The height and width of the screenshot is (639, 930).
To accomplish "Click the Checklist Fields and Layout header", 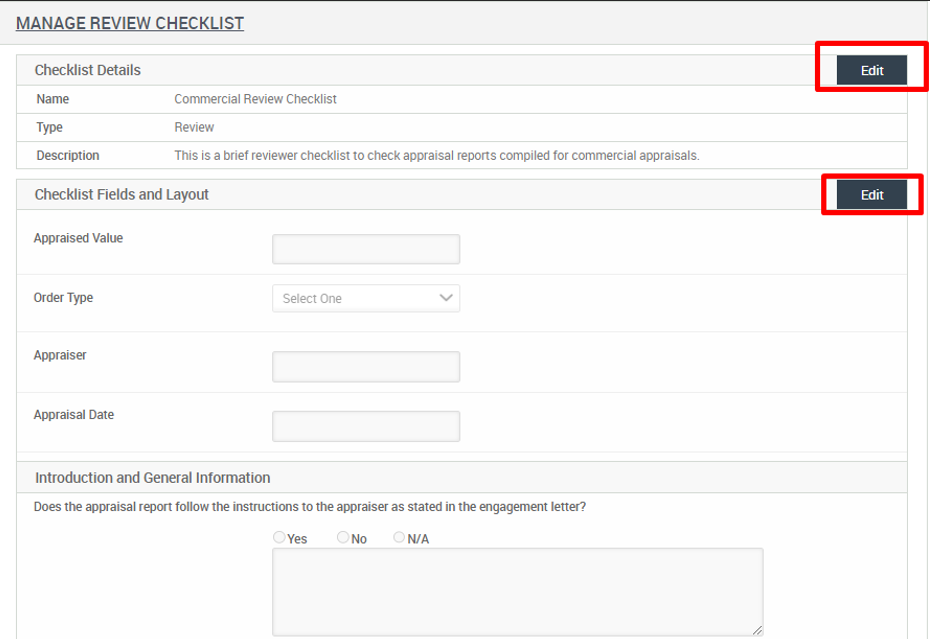I will (123, 194).
